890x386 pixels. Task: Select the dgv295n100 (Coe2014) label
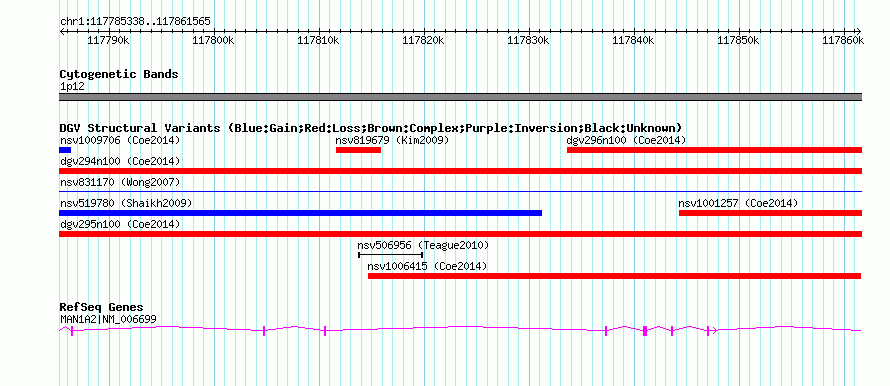click(x=120, y=224)
